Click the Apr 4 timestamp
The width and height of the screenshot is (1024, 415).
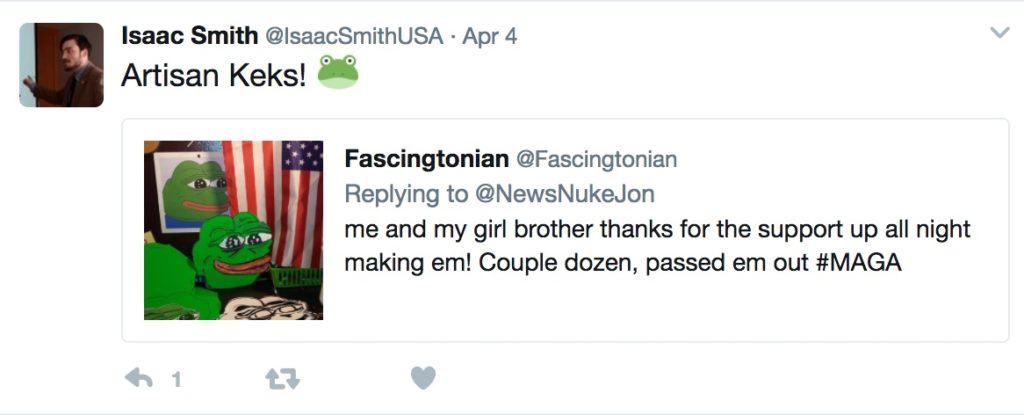tap(489, 36)
